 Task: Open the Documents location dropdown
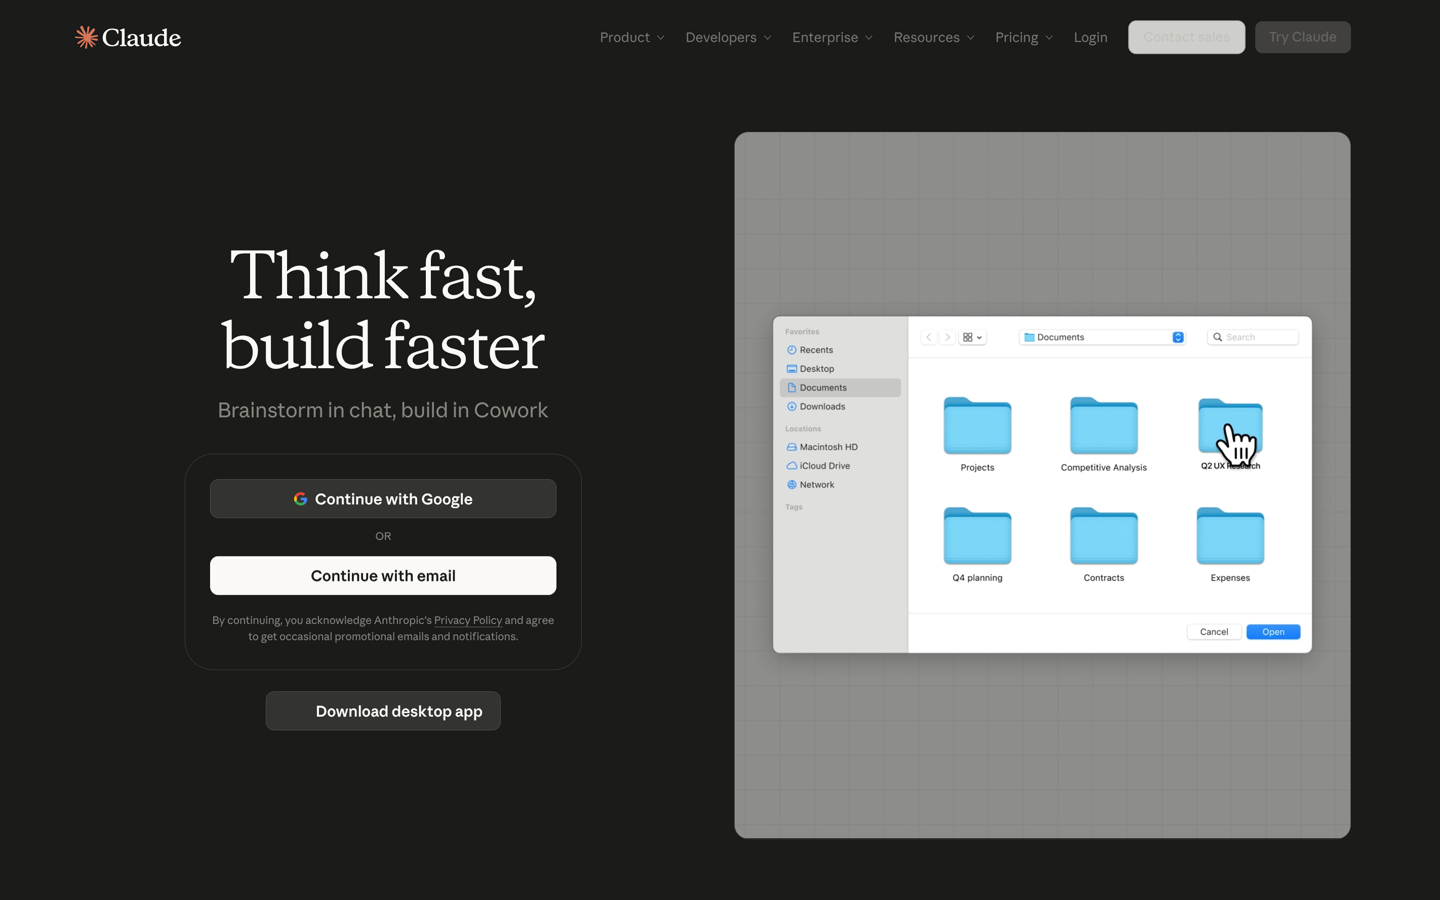[x=1102, y=337]
